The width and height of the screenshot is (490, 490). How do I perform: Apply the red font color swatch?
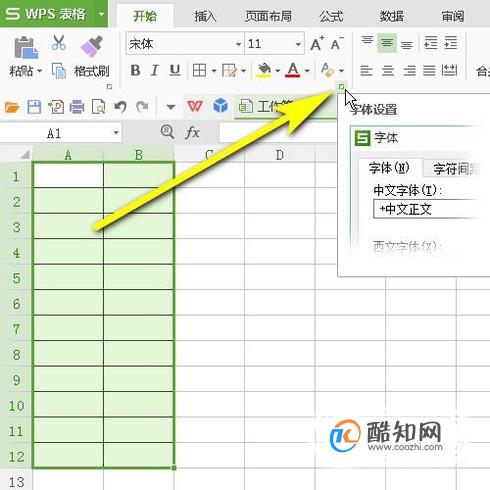point(293,70)
